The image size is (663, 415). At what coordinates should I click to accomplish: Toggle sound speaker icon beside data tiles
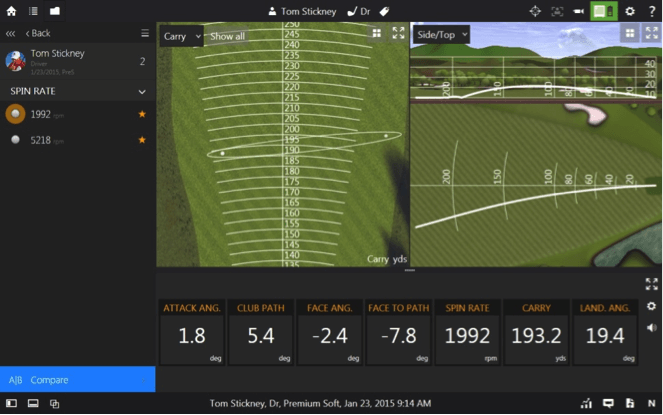click(651, 327)
